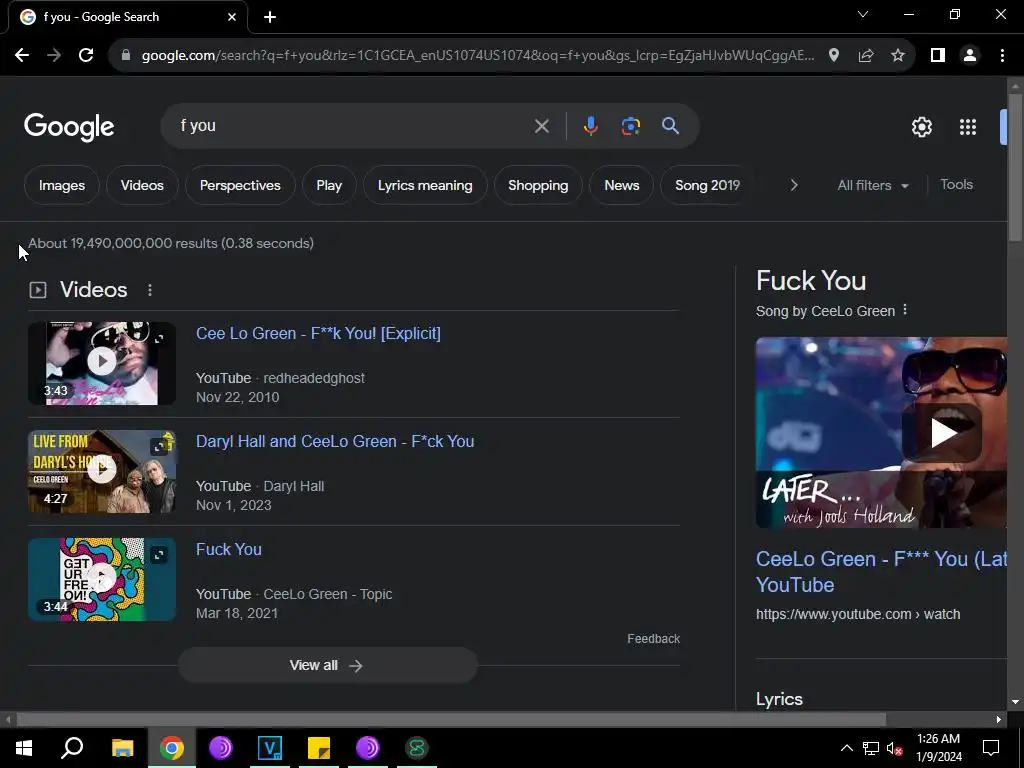Open notification center icon in taskbar
The height and width of the screenshot is (768, 1024).
pos(991,748)
